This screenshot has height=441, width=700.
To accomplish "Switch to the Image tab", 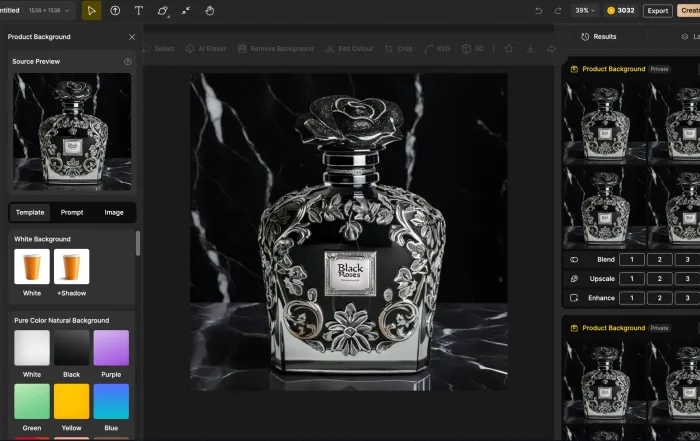I will tap(114, 212).
